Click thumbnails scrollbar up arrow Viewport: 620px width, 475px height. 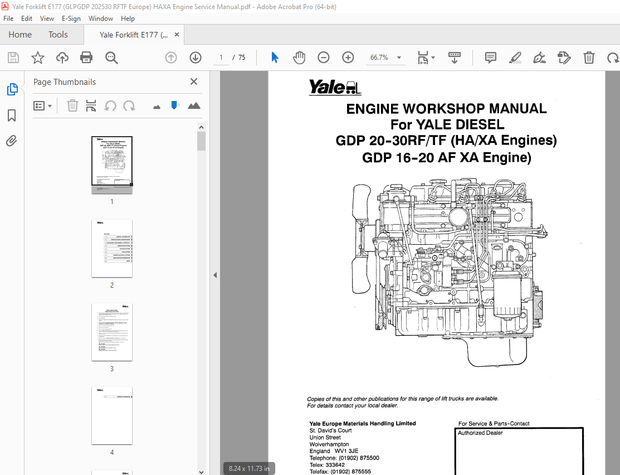point(201,127)
